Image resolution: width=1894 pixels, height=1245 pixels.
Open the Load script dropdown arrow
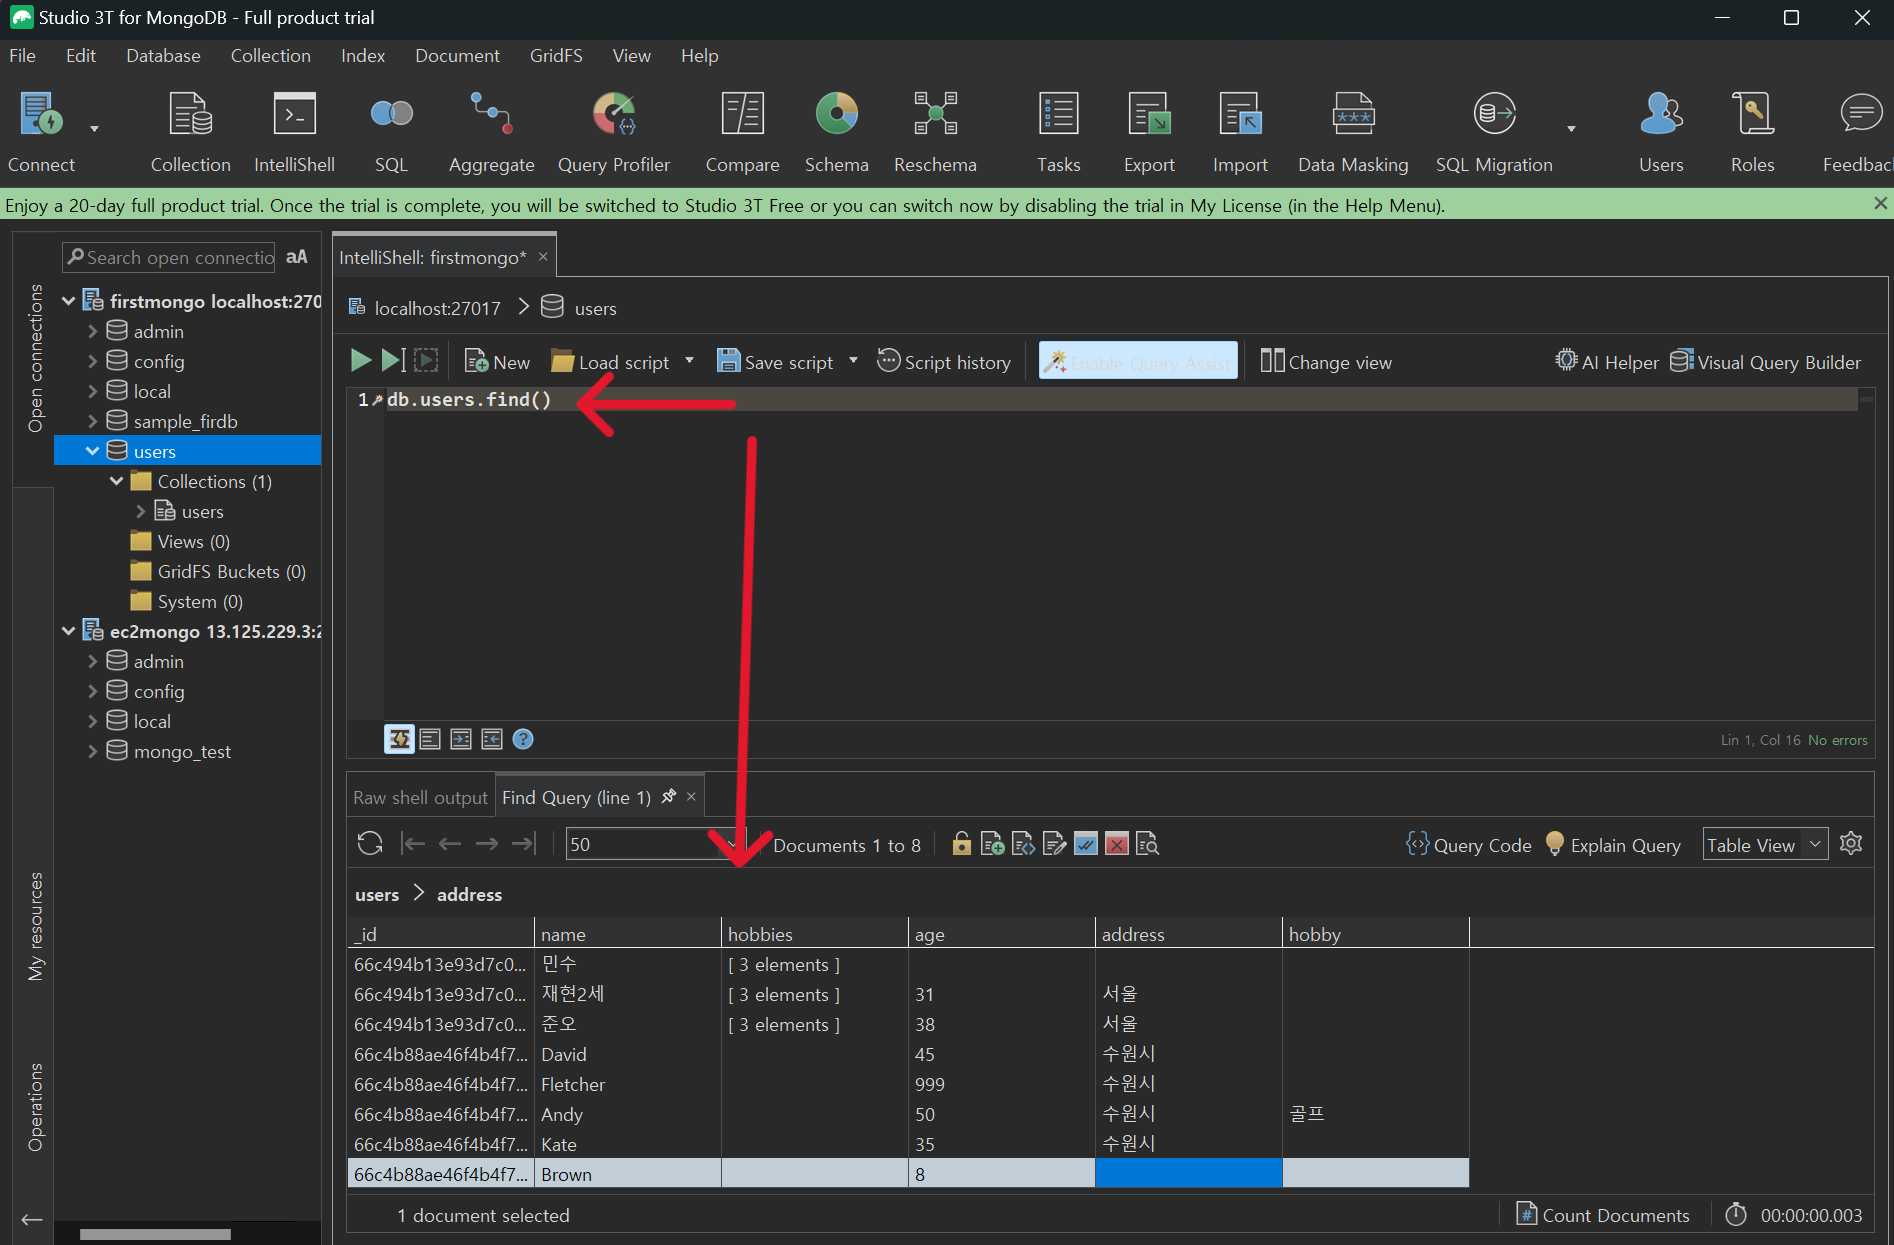pyautogui.click(x=689, y=361)
